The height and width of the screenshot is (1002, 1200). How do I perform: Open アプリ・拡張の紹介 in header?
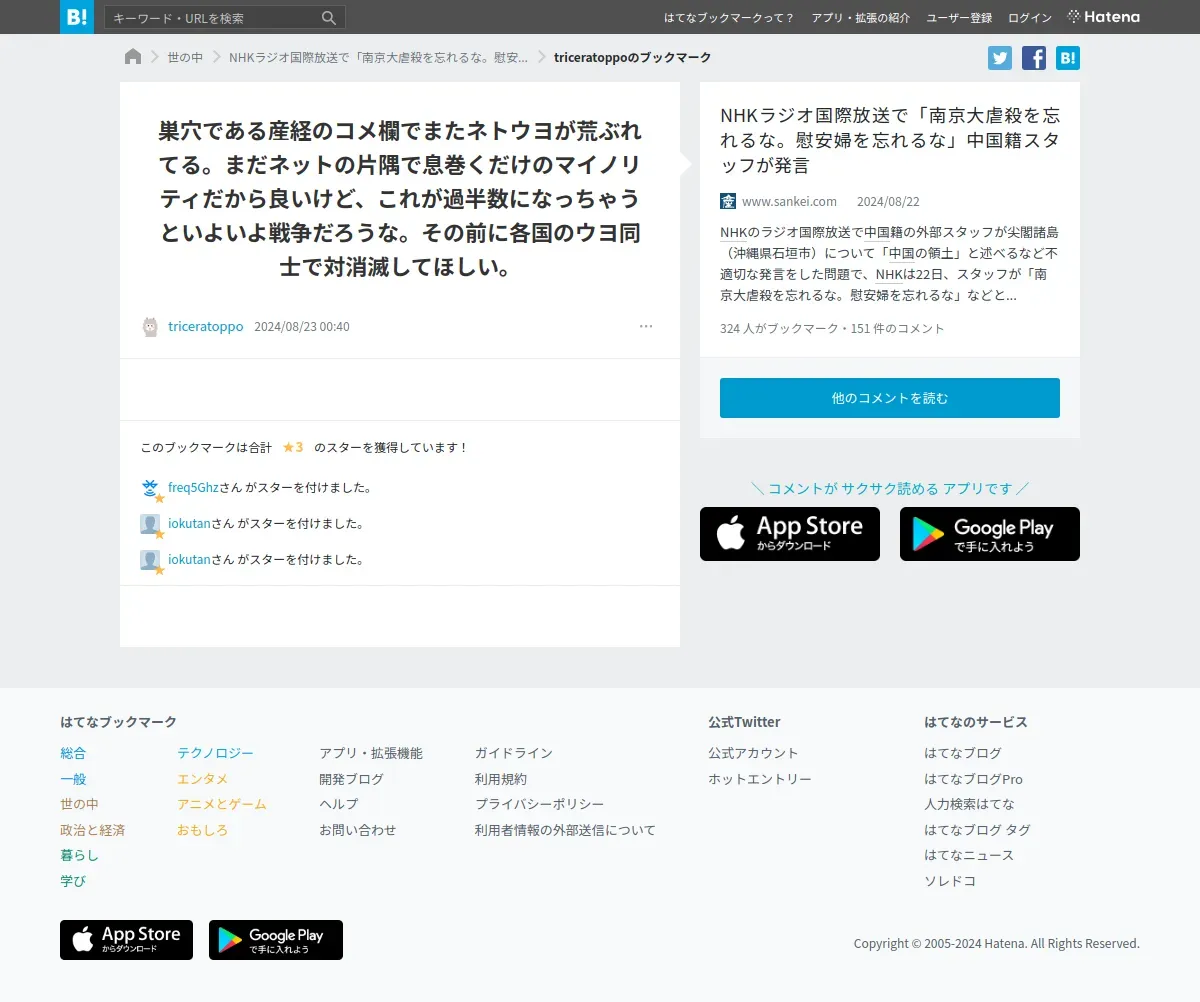[x=861, y=18]
